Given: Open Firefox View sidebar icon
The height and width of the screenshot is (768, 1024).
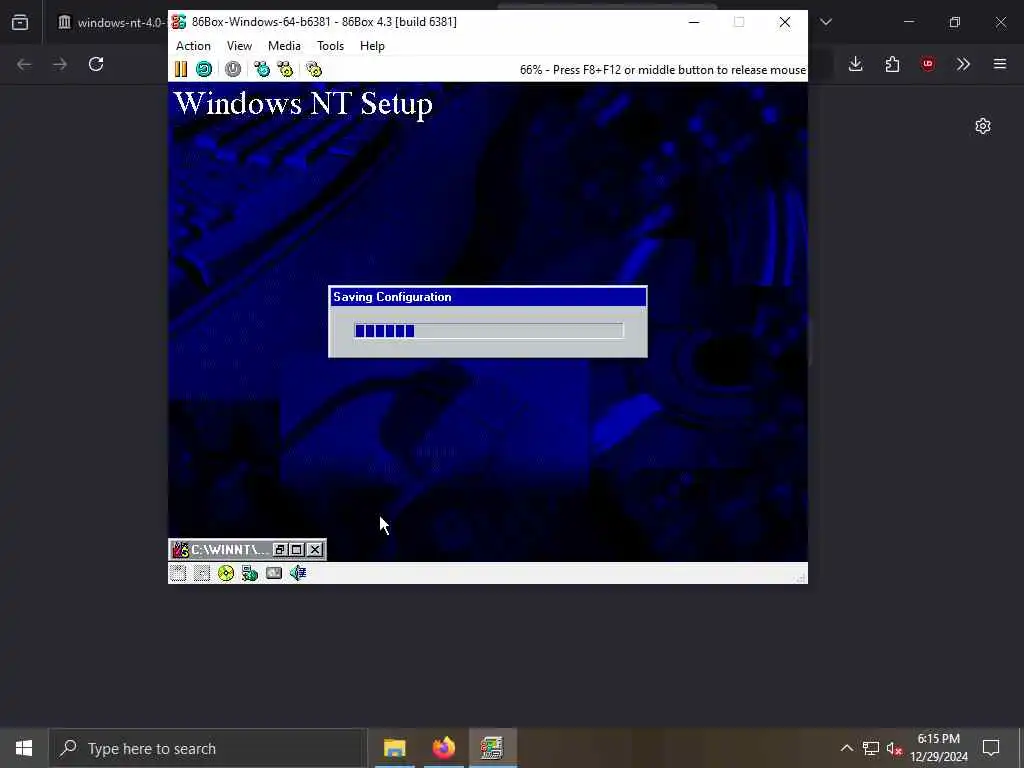Looking at the screenshot, I should pyautogui.click(x=20, y=22).
